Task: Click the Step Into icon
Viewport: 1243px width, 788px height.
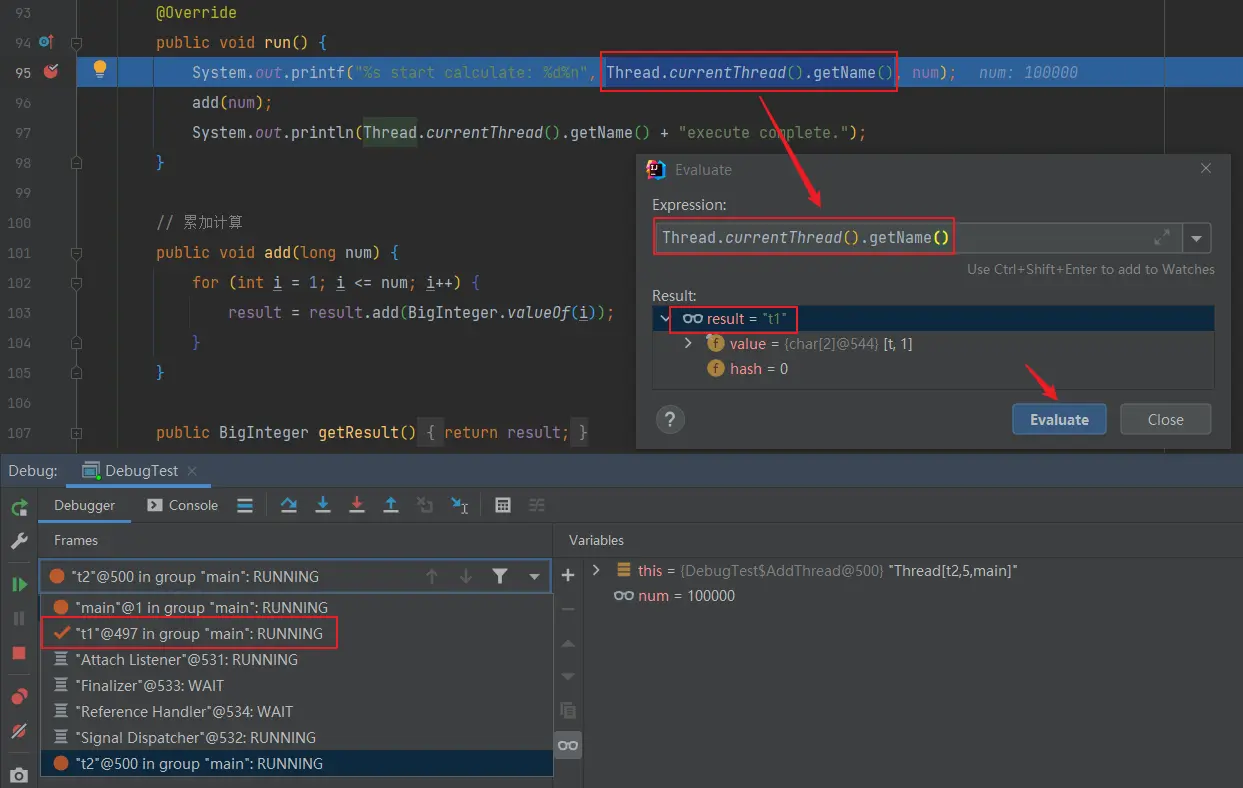Action: pyautogui.click(x=323, y=505)
